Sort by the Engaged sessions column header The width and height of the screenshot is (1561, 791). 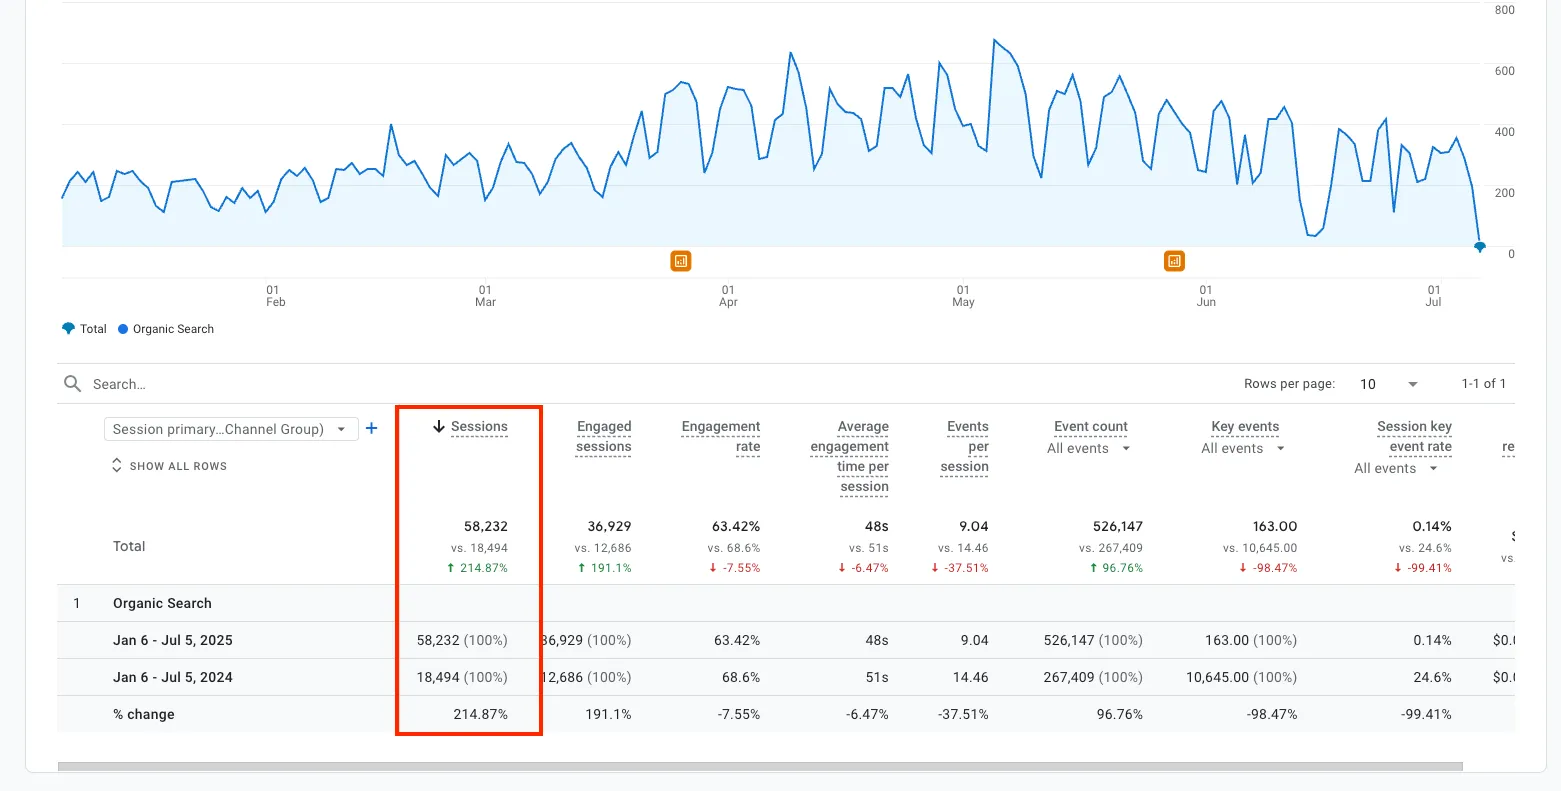[x=603, y=436]
